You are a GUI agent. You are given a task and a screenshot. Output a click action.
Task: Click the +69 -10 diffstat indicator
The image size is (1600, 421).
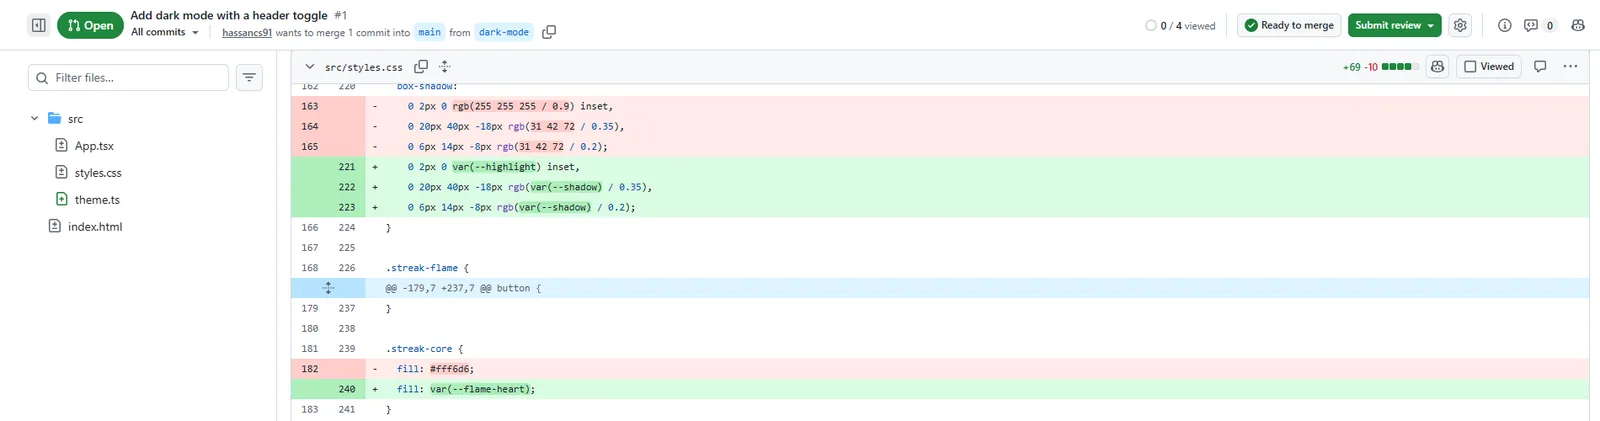point(1380,67)
